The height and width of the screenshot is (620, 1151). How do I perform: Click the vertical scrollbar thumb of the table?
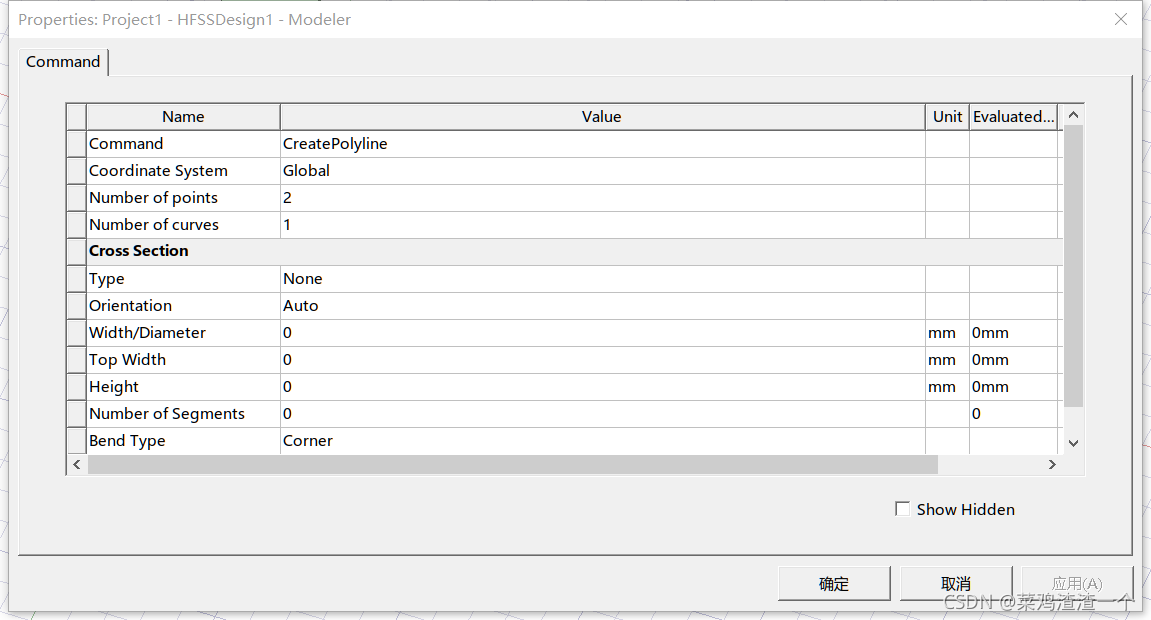tap(1073, 266)
